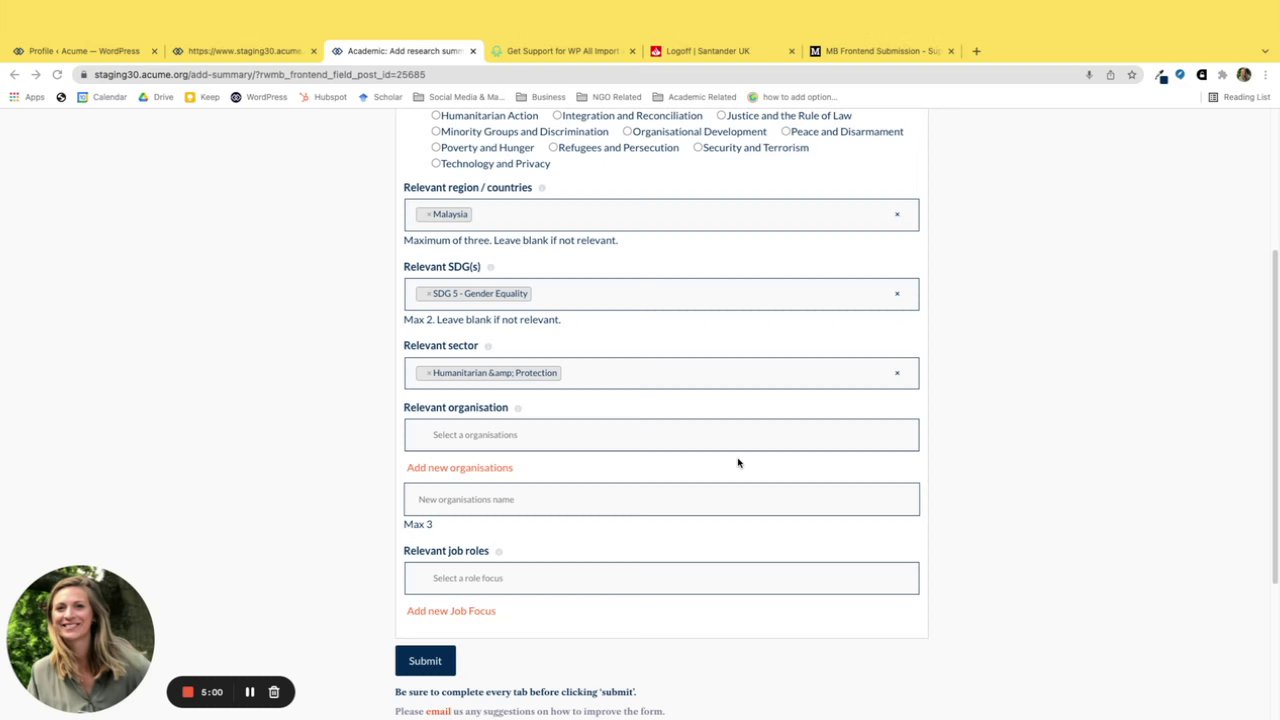Image resolution: width=1280 pixels, height=720 pixels.
Task: Open the WordPress bookmark
Action: point(259,97)
